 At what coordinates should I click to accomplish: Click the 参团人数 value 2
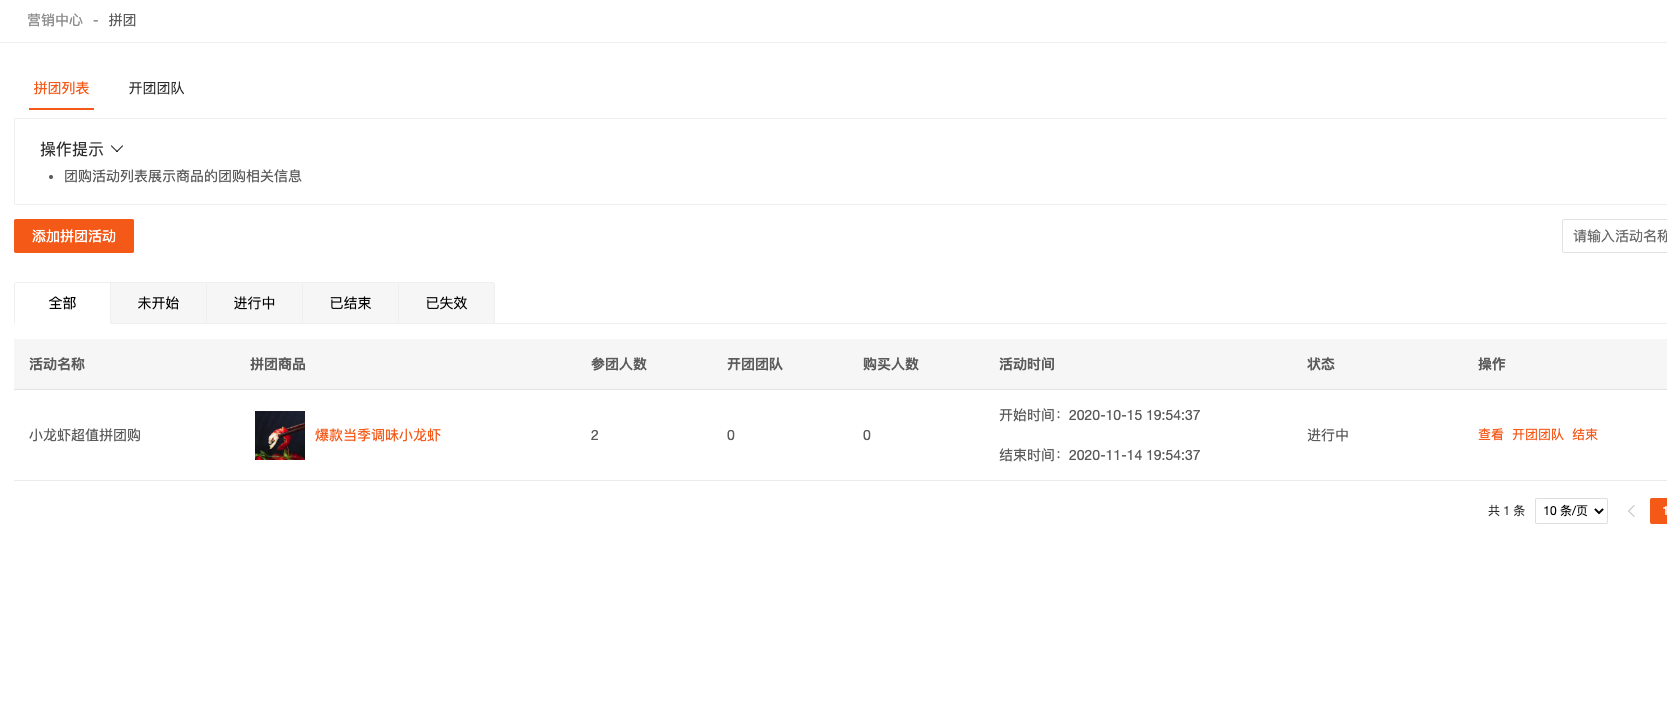point(595,435)
